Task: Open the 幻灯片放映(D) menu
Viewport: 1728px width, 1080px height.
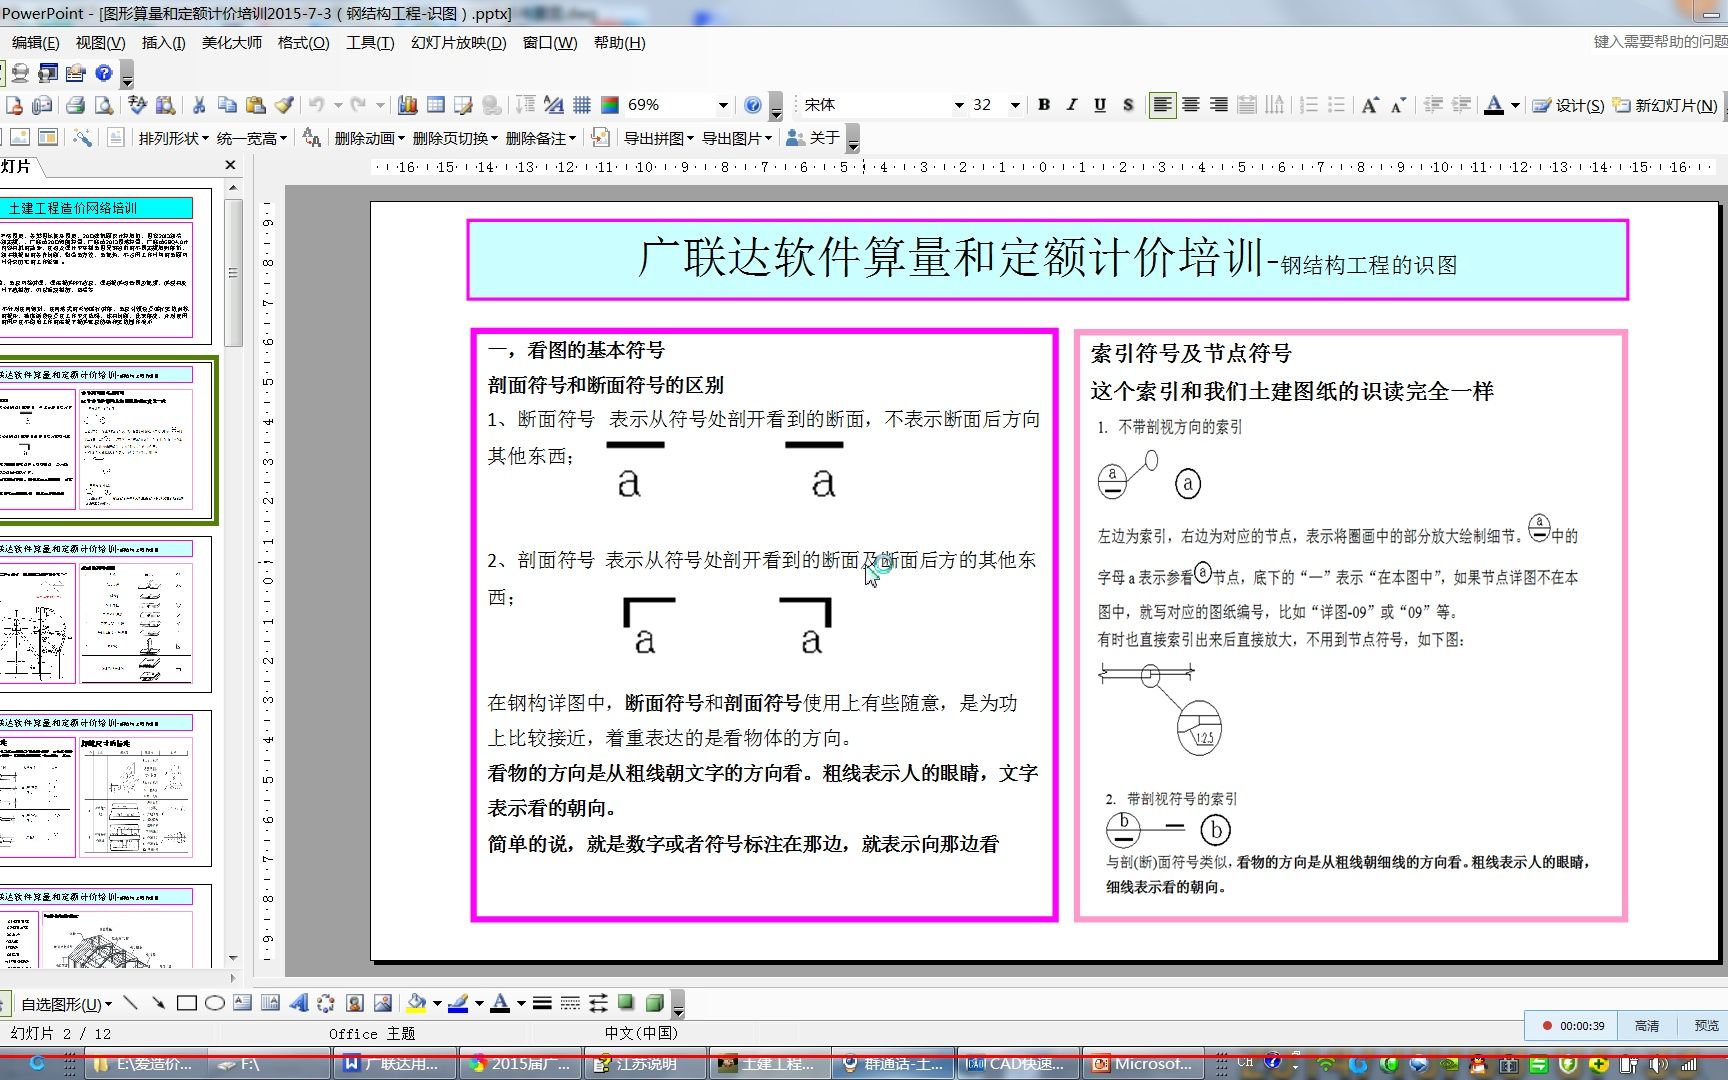Action: [x=459, y=43]
